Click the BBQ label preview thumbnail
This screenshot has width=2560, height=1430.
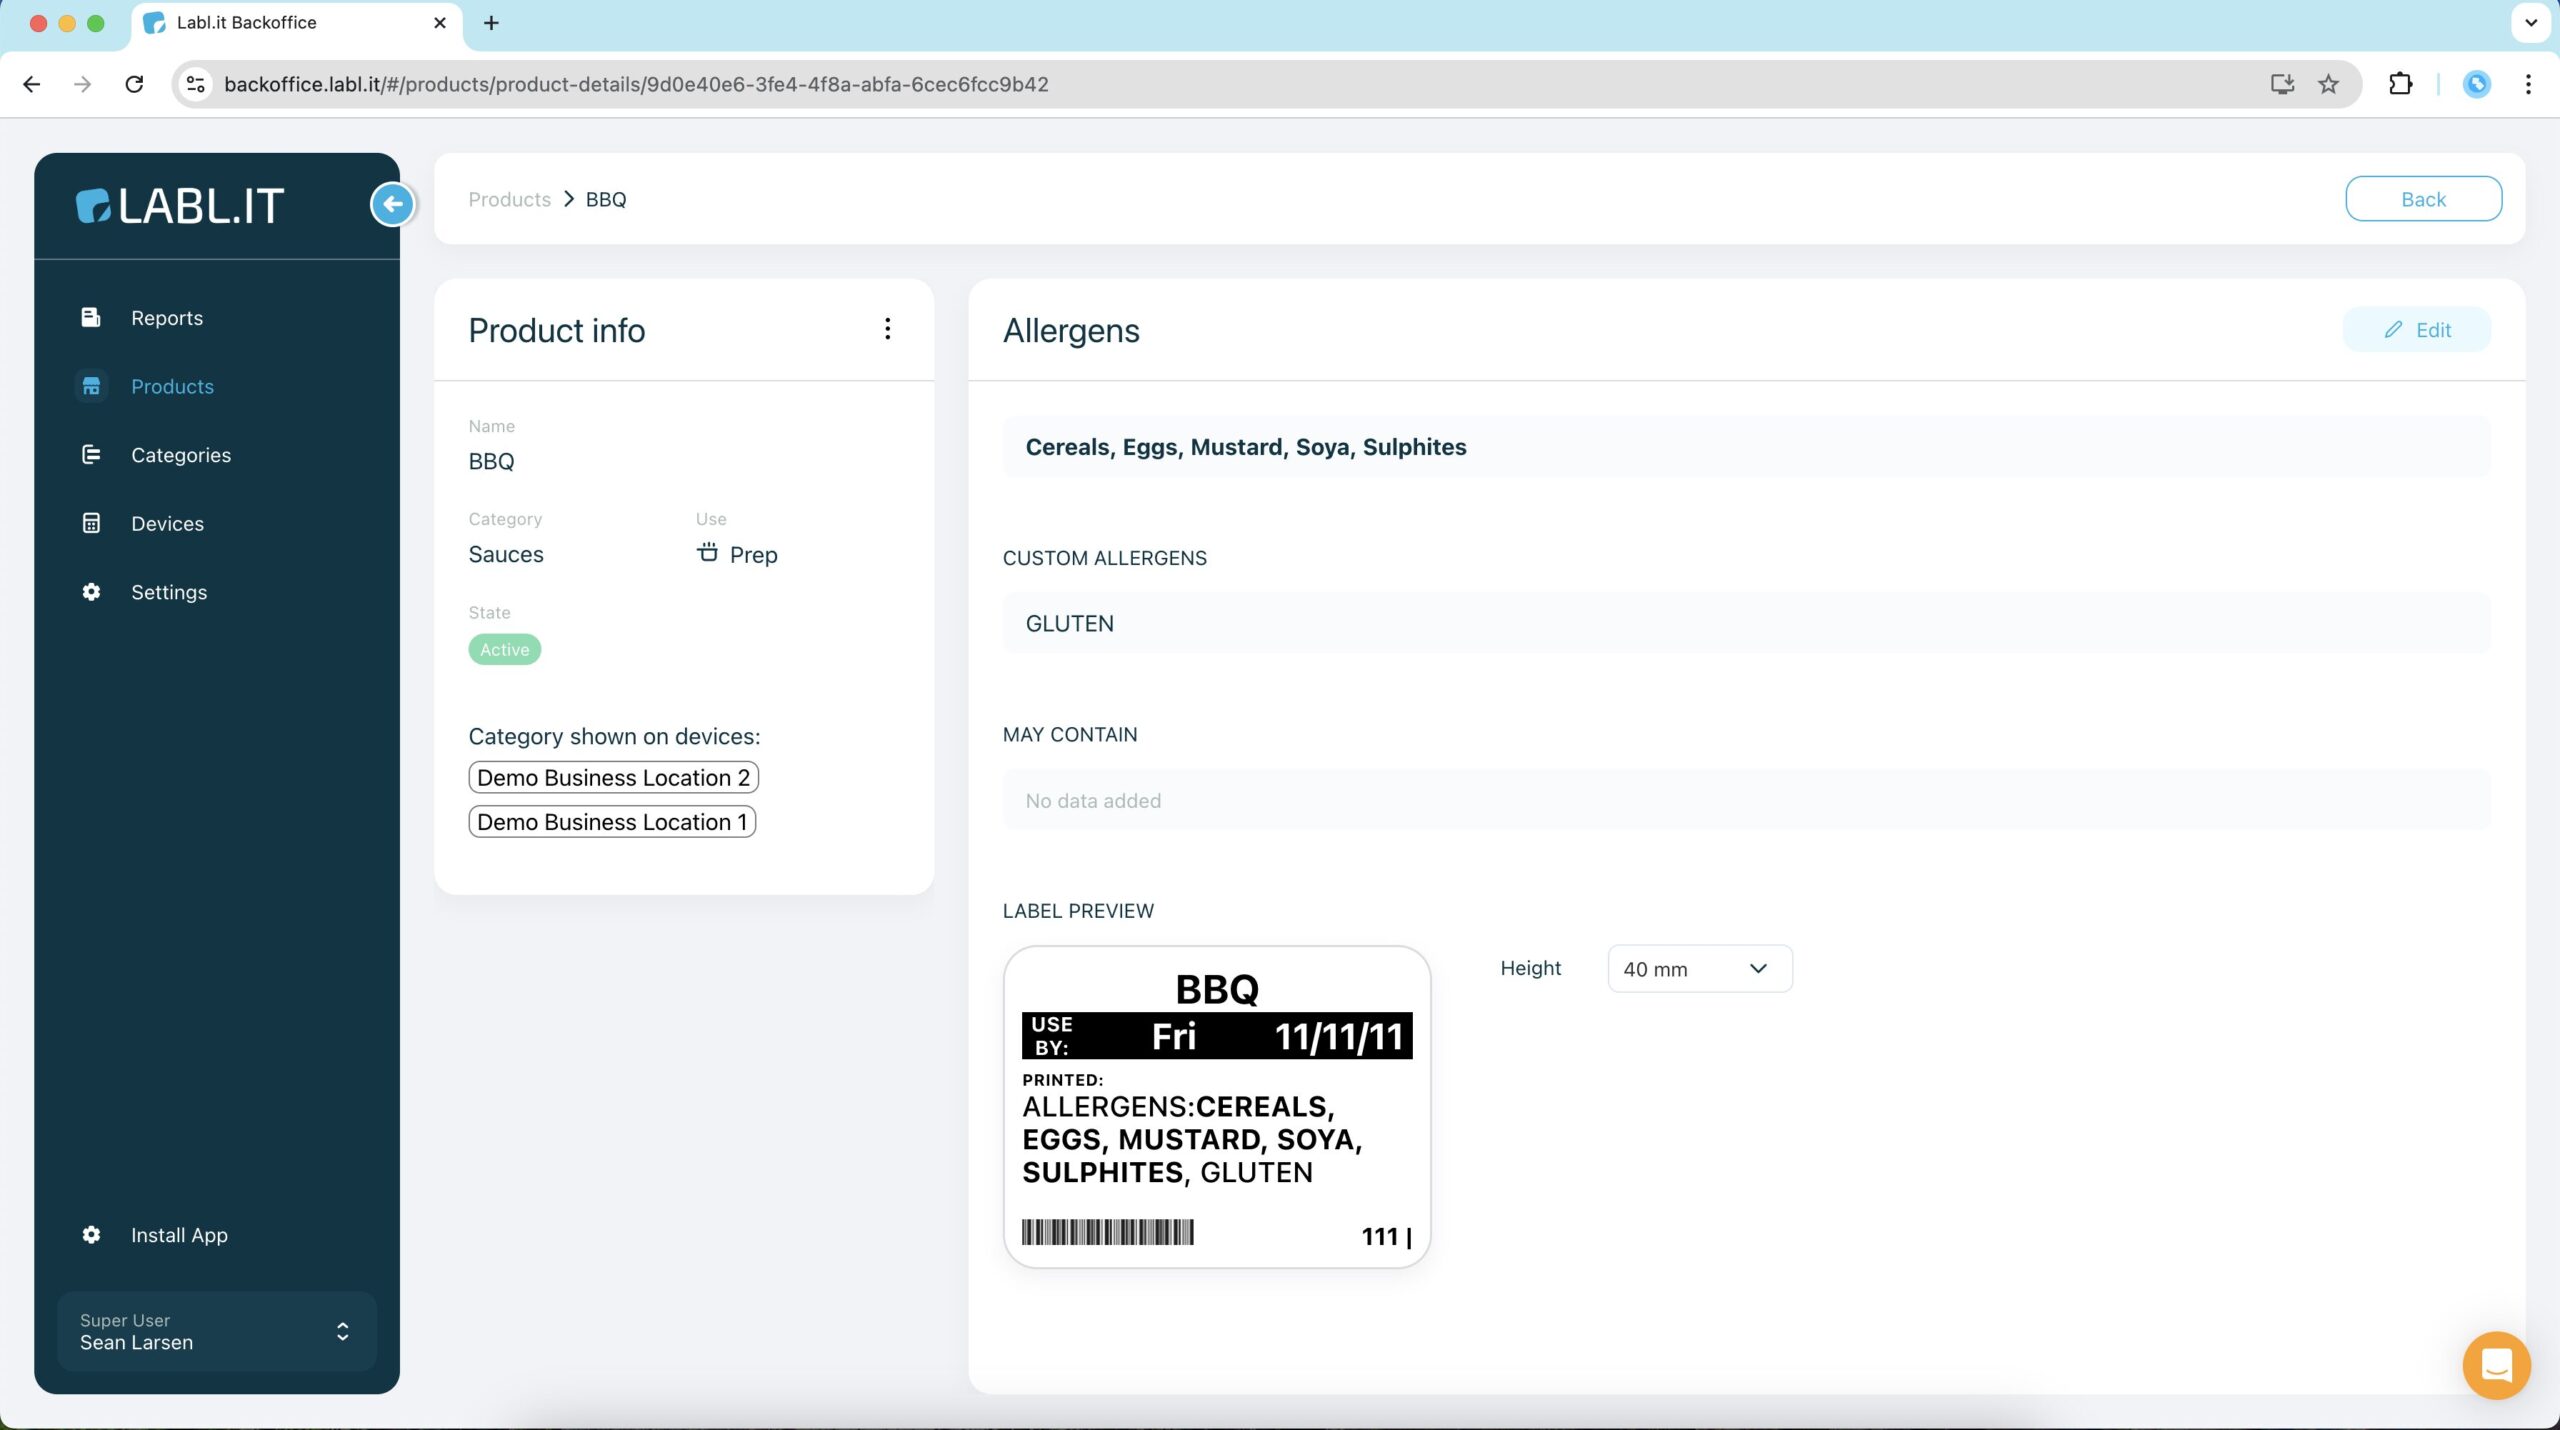point(1216,1106)
